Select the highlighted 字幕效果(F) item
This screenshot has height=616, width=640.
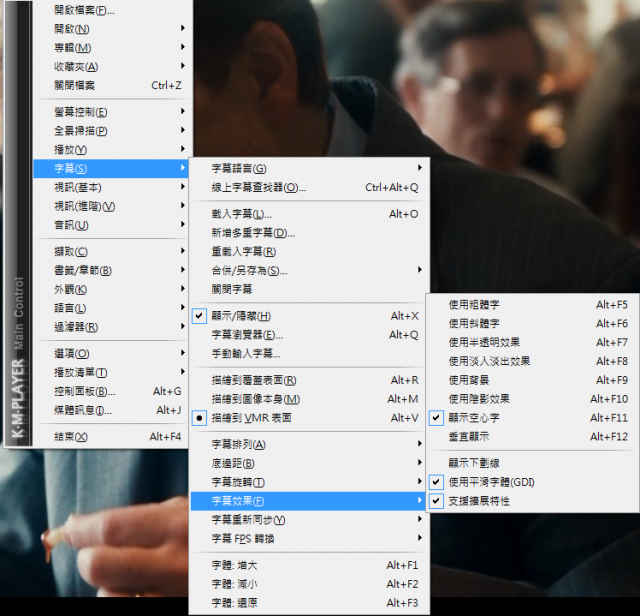309,501
